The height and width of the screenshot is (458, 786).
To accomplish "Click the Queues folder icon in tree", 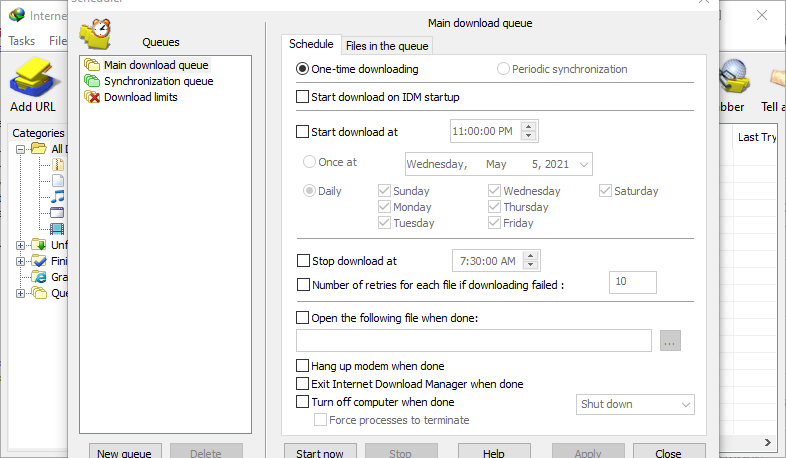I will click(39, 293).
